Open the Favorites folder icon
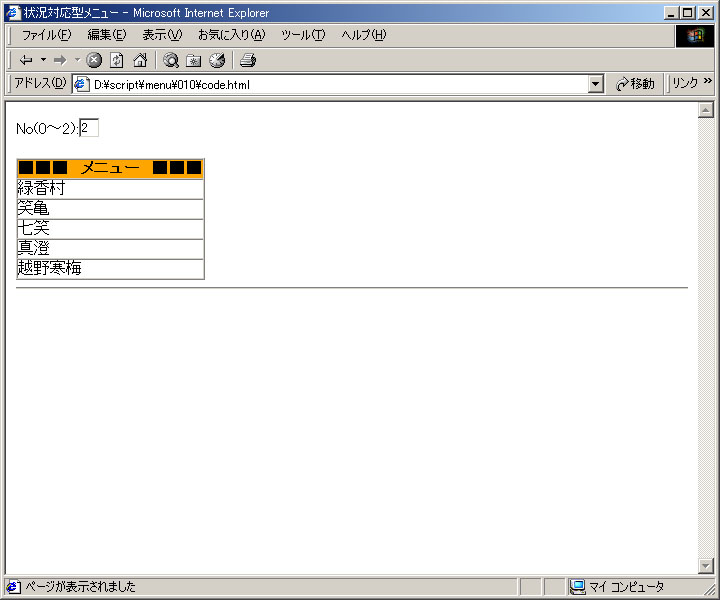Viewport: 720px width, 600px height. [193, 60]
